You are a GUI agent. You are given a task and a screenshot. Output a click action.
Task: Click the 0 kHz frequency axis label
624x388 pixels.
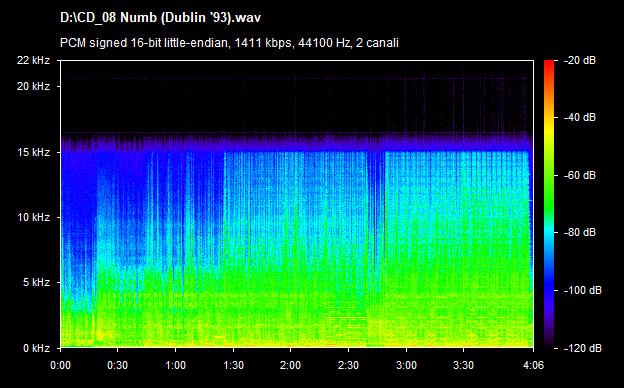[x=36, y=349]
